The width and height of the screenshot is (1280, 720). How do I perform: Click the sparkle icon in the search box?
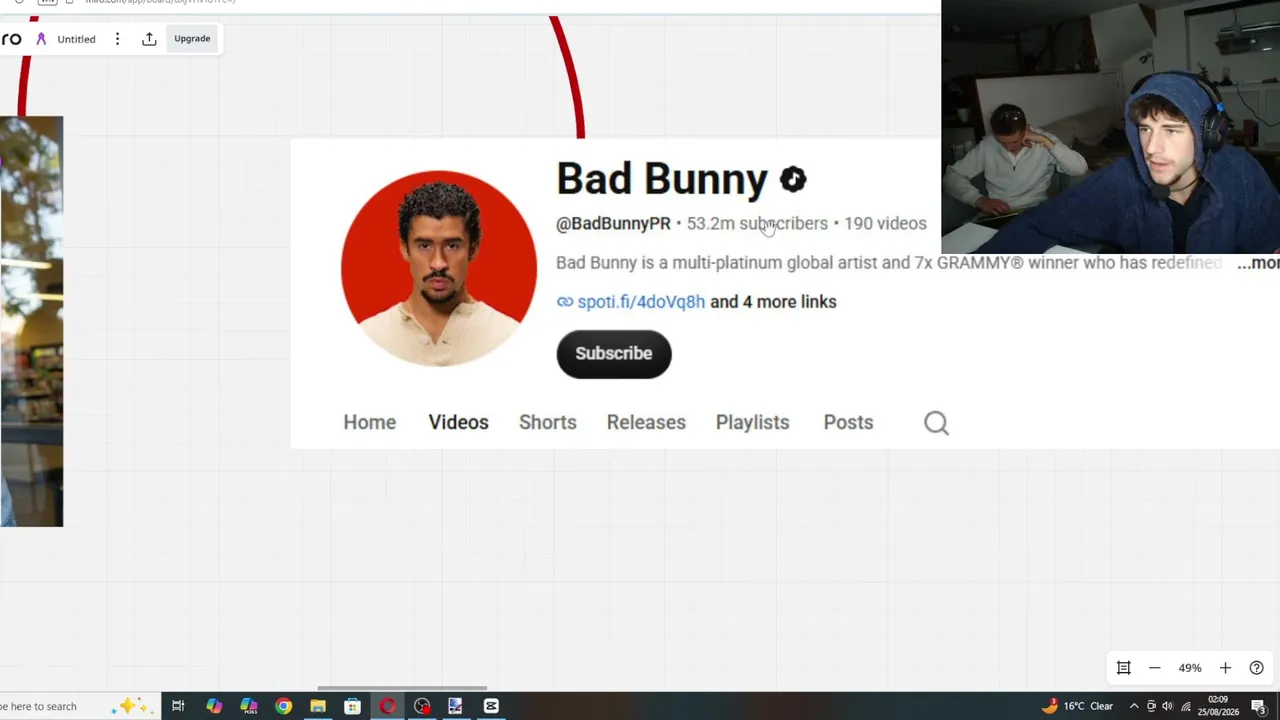[130, 706]
